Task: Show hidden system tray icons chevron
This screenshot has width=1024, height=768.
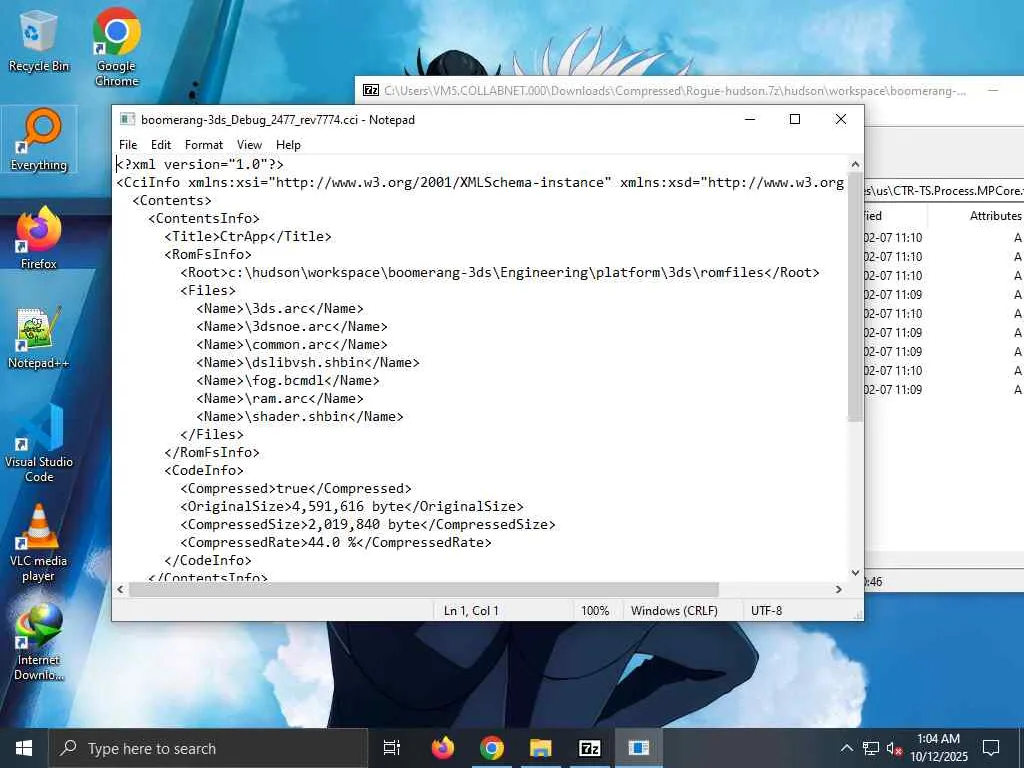Action: 846,748
